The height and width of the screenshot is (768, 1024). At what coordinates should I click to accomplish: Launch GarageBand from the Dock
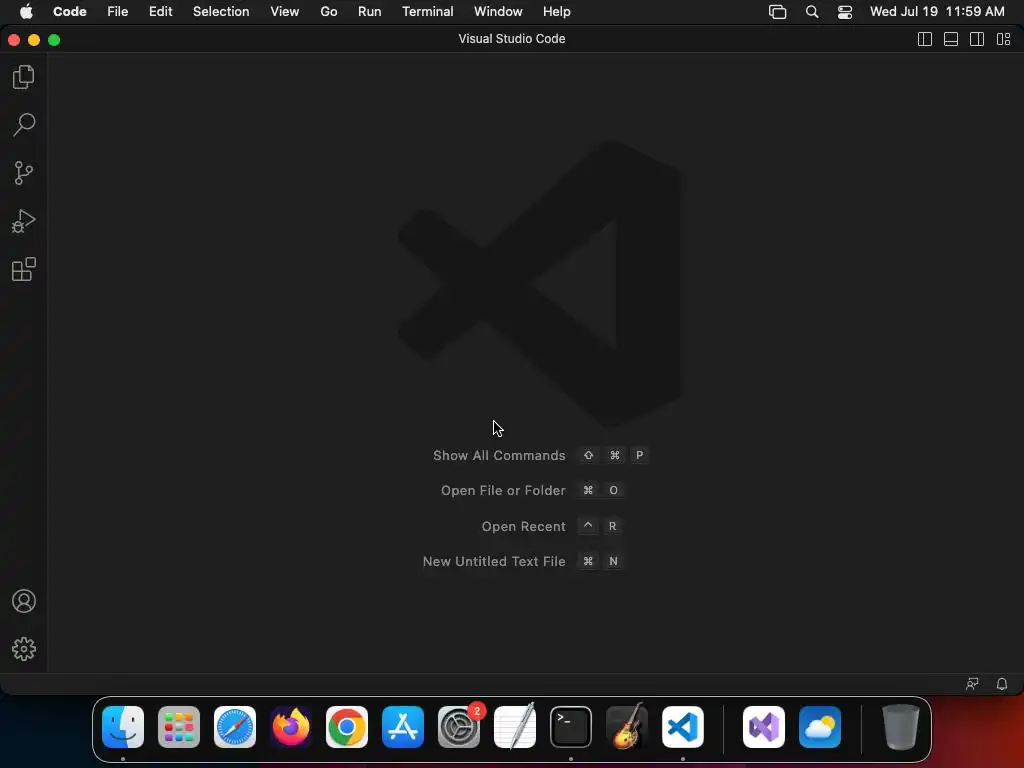(627, 727)
